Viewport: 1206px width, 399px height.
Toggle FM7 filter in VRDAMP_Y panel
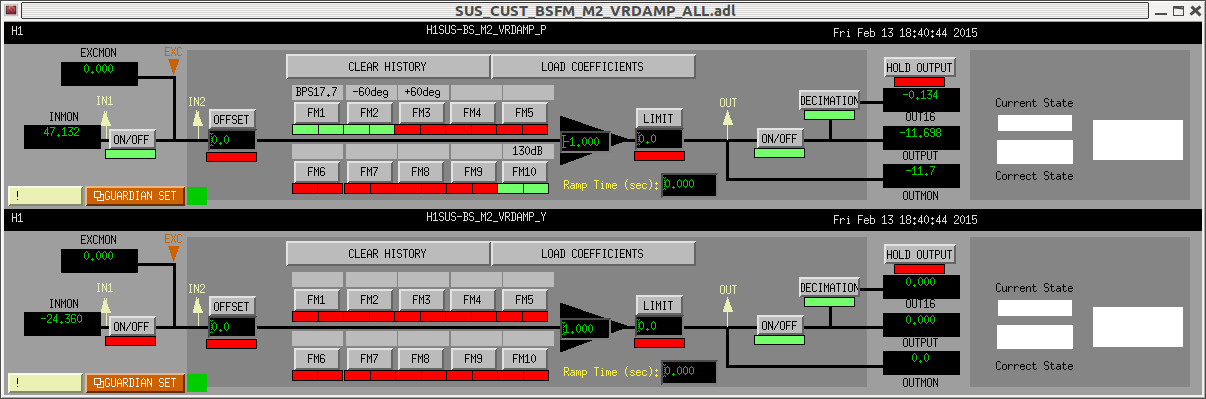[x=369, y=358]
